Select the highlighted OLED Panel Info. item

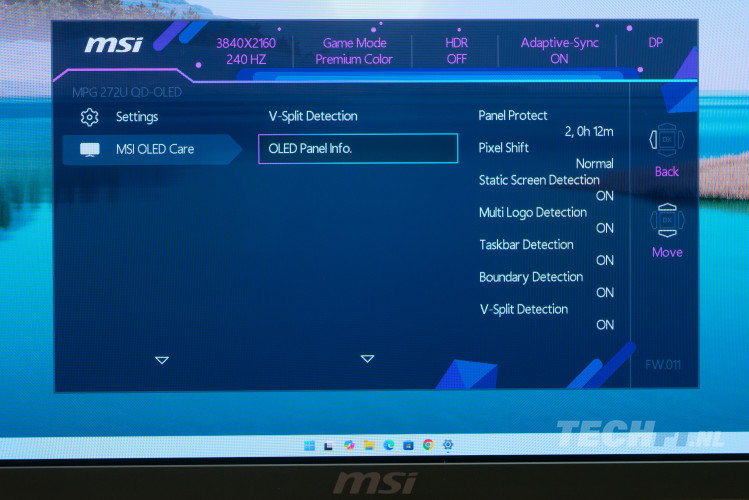pyautogui.click(x=358, y=149)
